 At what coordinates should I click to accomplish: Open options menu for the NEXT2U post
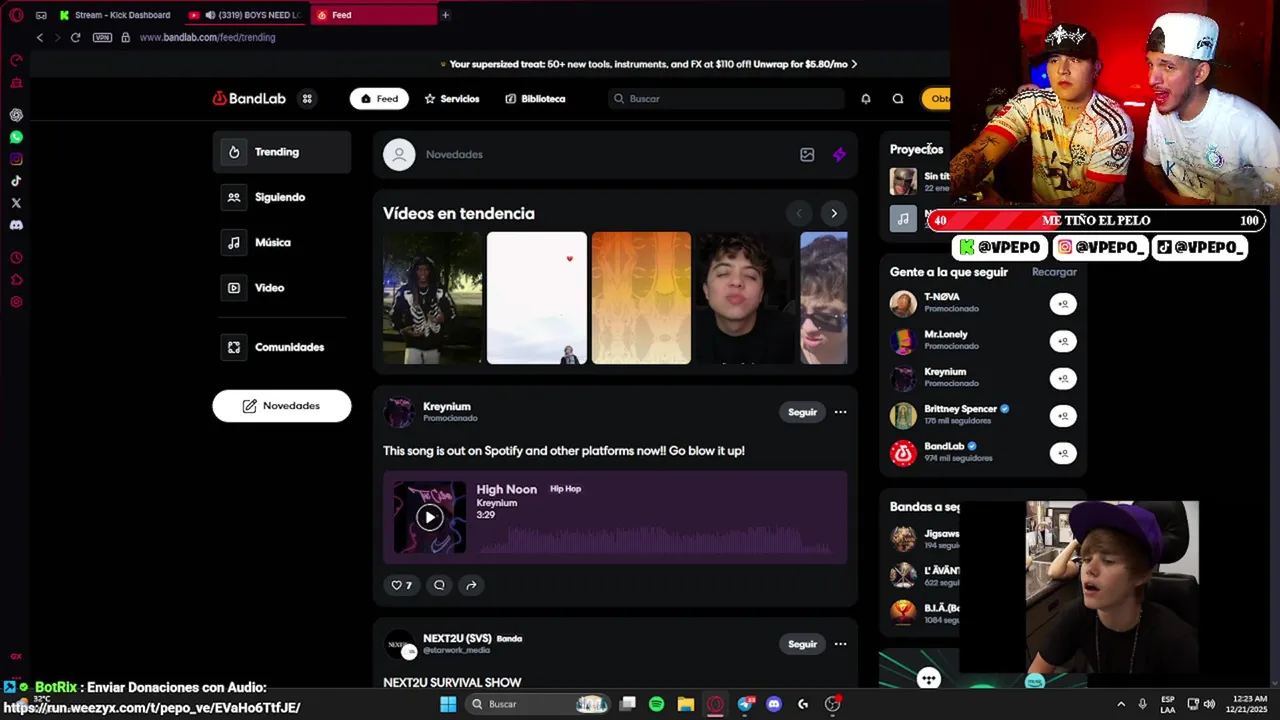[840, 644]
